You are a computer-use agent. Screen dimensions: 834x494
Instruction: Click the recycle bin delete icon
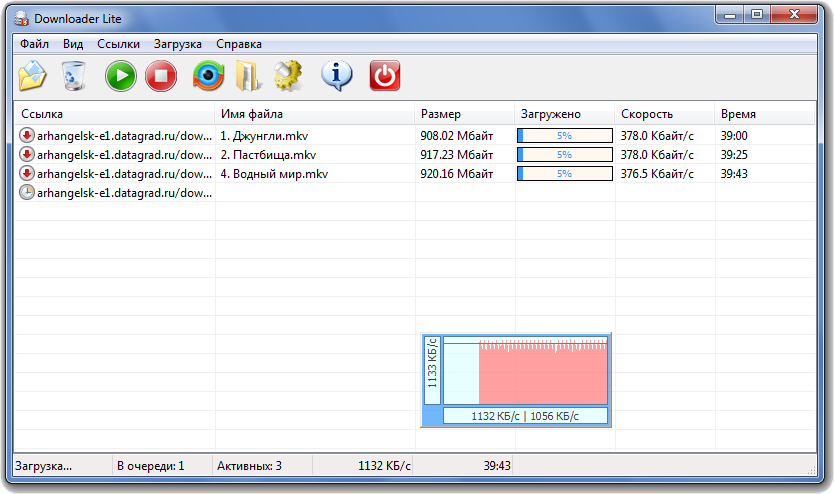(x=73, y=76)
